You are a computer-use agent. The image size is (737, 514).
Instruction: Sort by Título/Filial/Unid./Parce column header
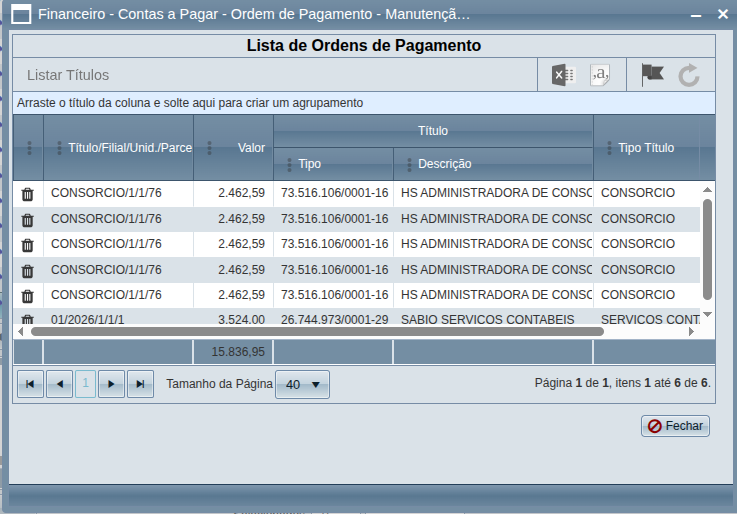pos(128,148)
